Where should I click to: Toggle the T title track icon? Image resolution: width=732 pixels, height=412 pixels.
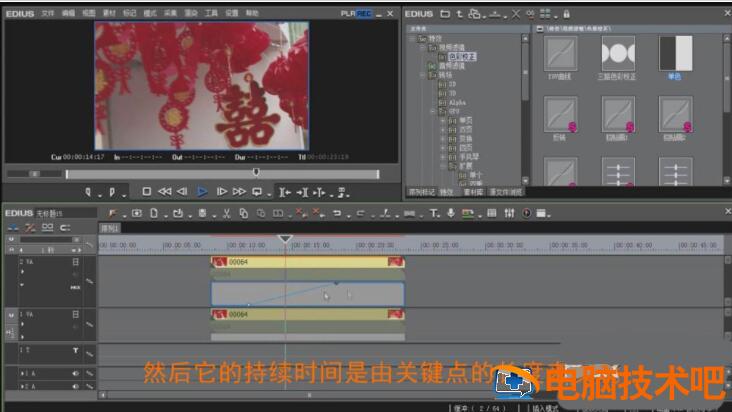[x=75, y=350]
